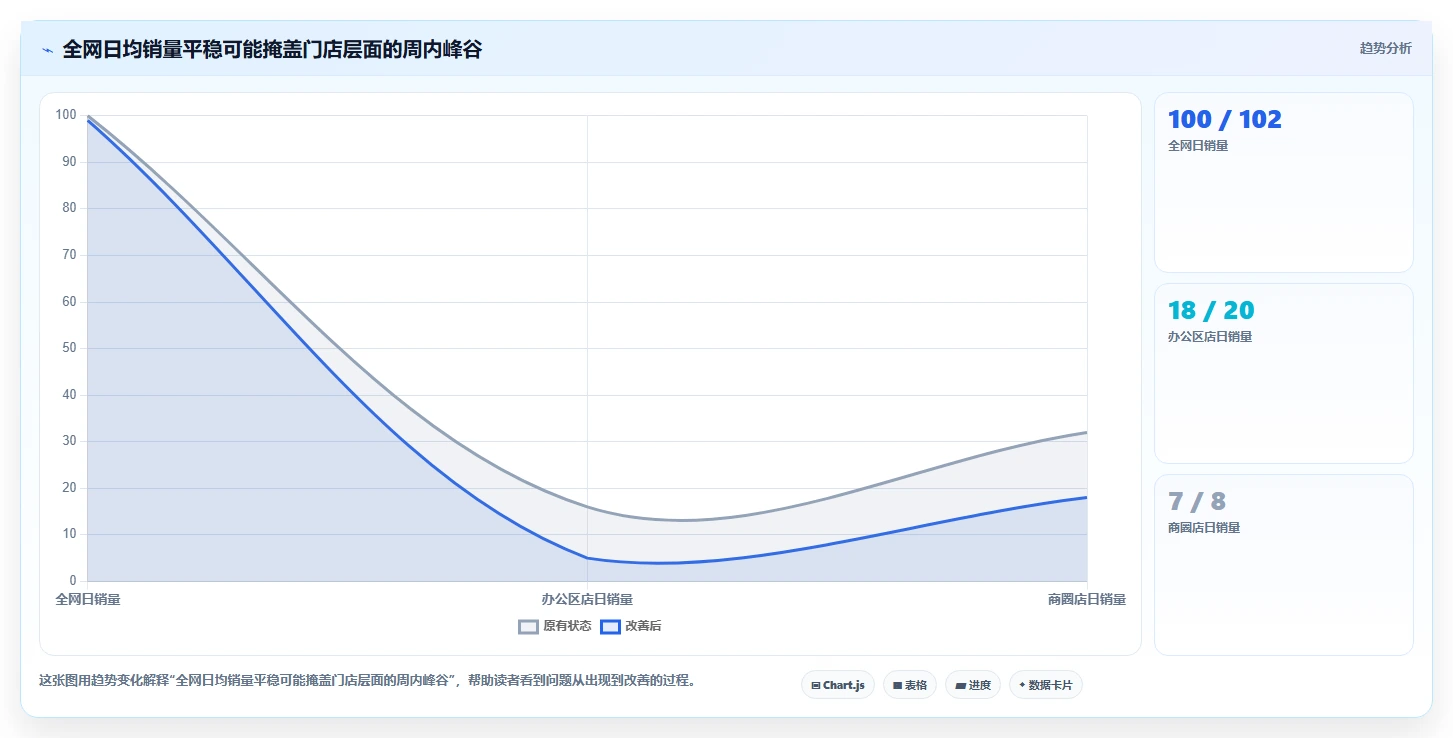This screenshot has height=738, width=1453.
Task: Select the 进度 tag chip
Action: tap(973, 685)
